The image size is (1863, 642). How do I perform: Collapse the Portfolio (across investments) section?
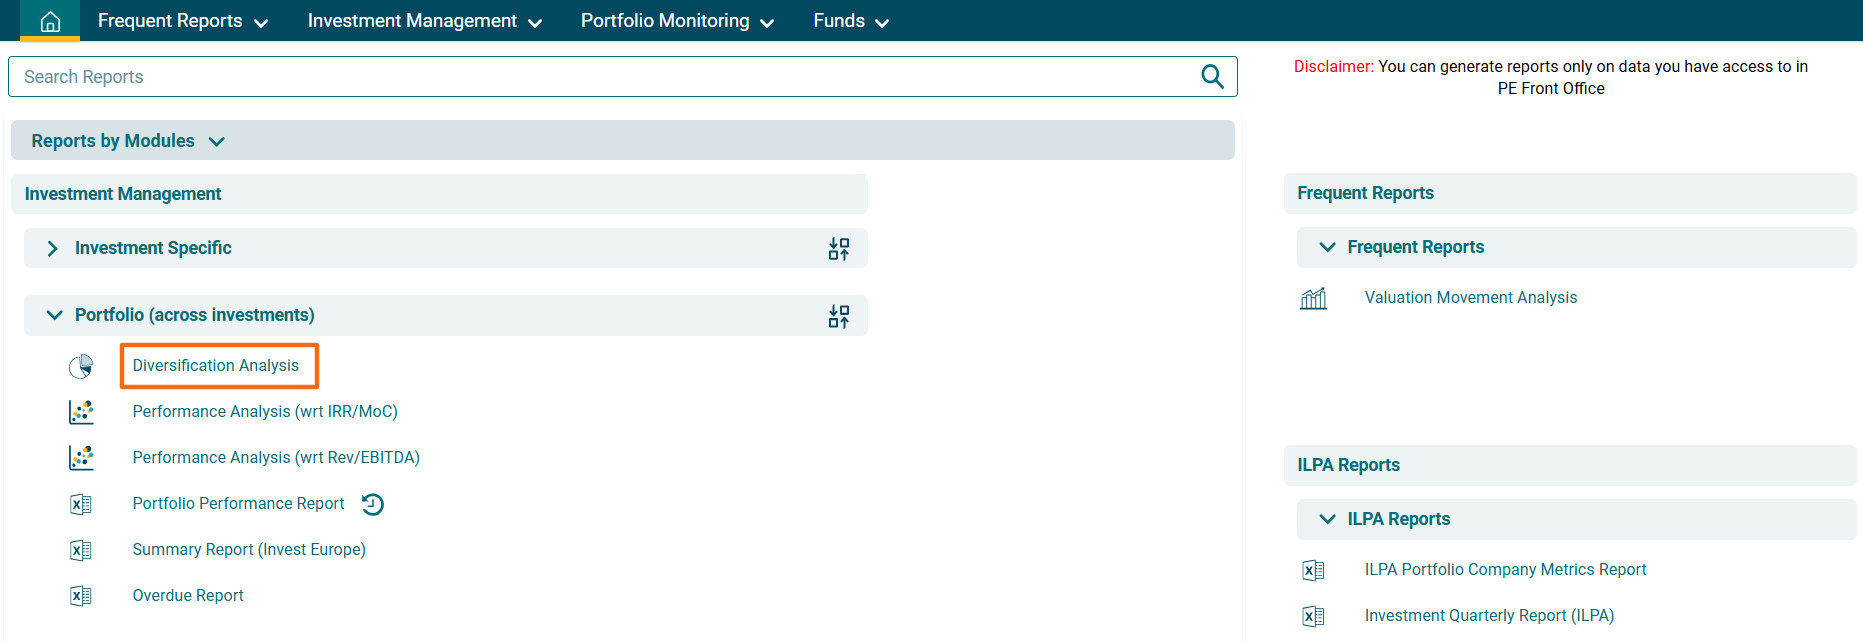coord(54,315)
